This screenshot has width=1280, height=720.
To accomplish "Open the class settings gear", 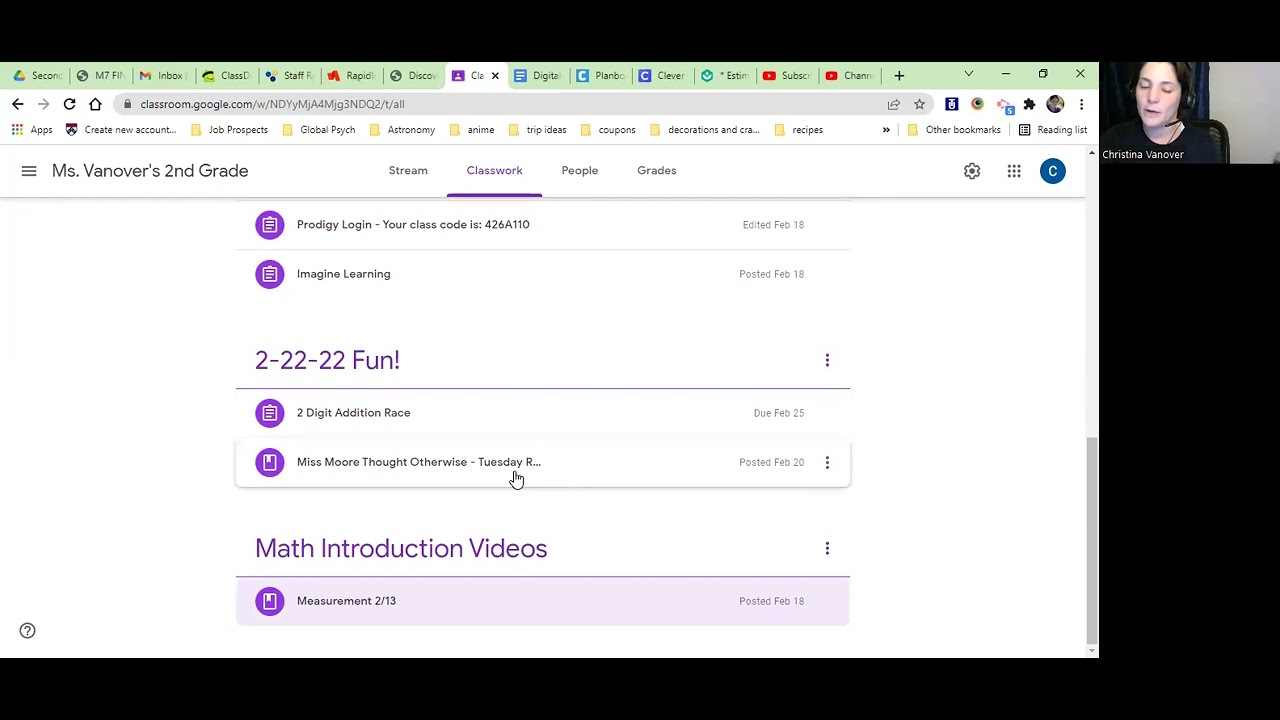I will point(972,171).
